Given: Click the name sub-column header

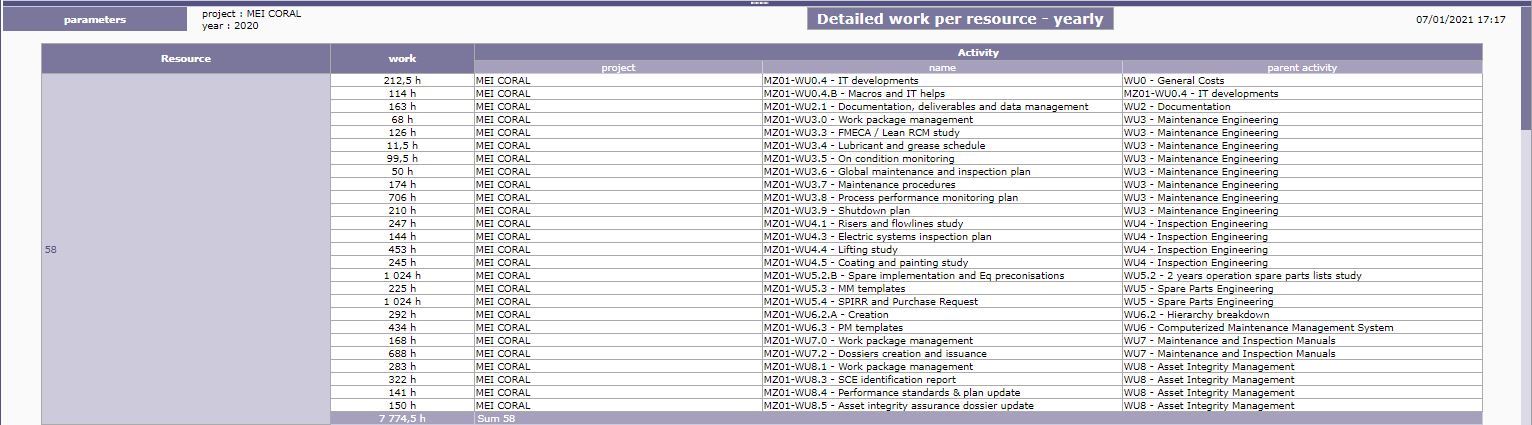Looking at the screenshot, I should pyautogui.click(x=941, y=68).
